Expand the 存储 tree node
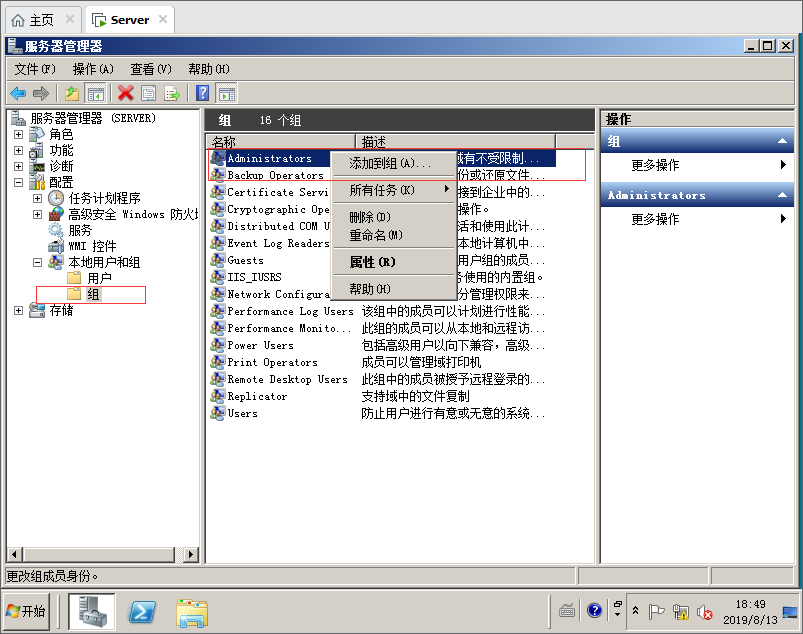 (x=18, y=310)
